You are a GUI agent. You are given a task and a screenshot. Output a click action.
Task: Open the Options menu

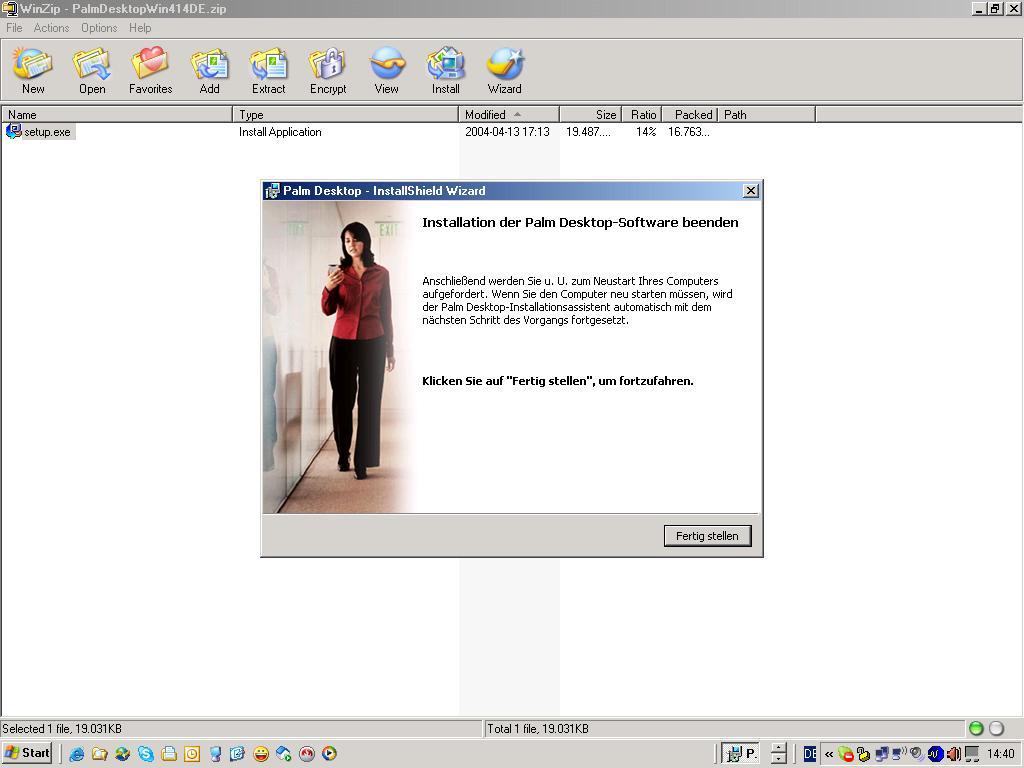pos(99,27)
